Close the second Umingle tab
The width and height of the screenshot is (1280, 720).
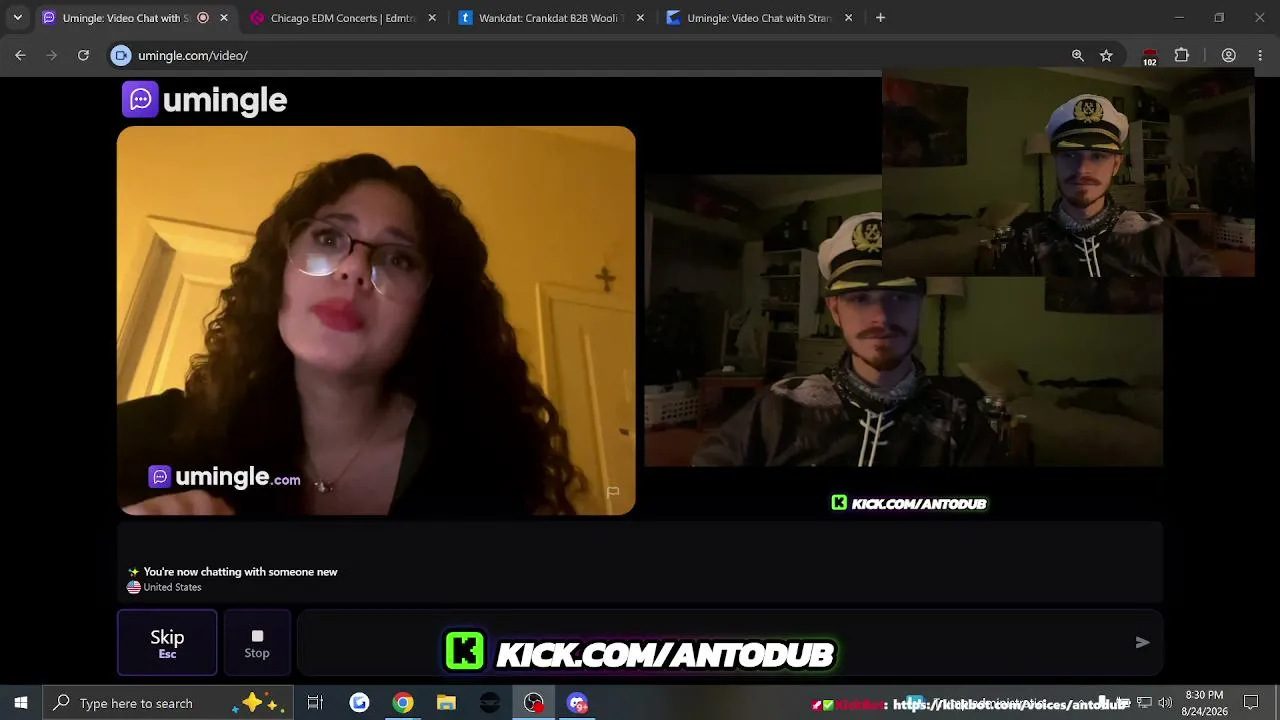pos(848,18)
